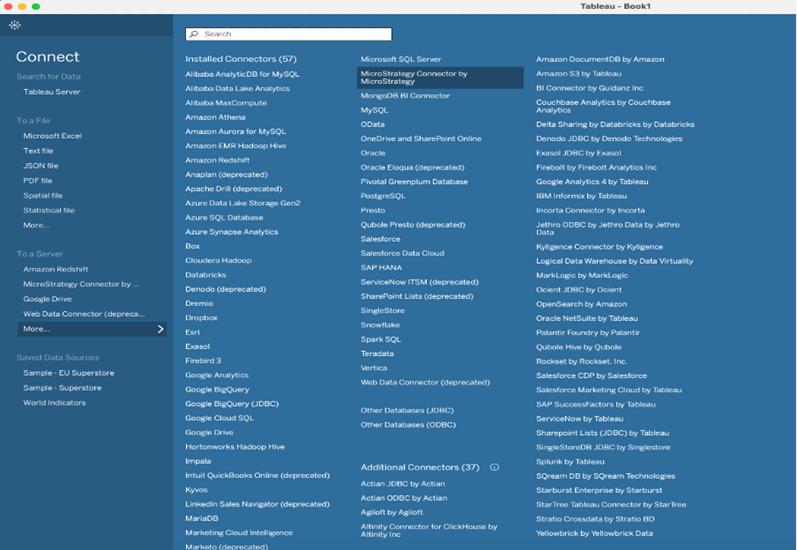Select Microsoft Excel file connection
Screen dimensions: 797x550
point(52,136)
